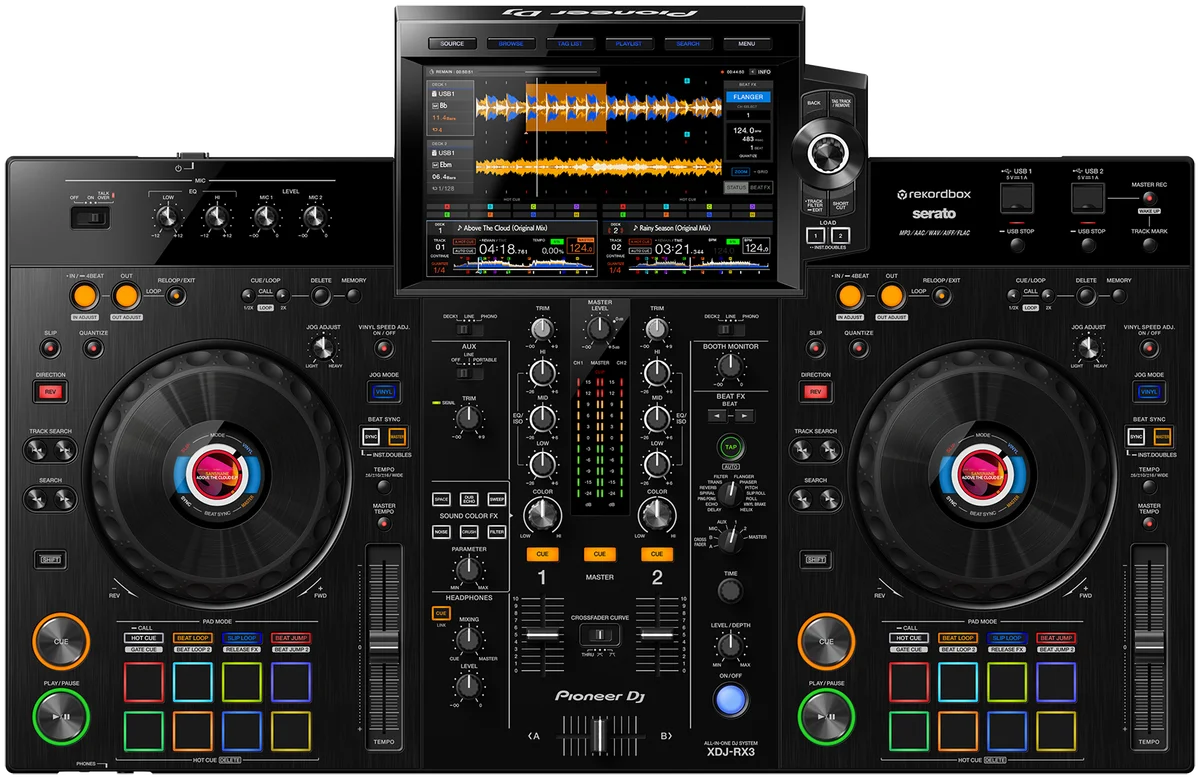Activate DUB ECHO sound color FX

click(x=469, y=498)
